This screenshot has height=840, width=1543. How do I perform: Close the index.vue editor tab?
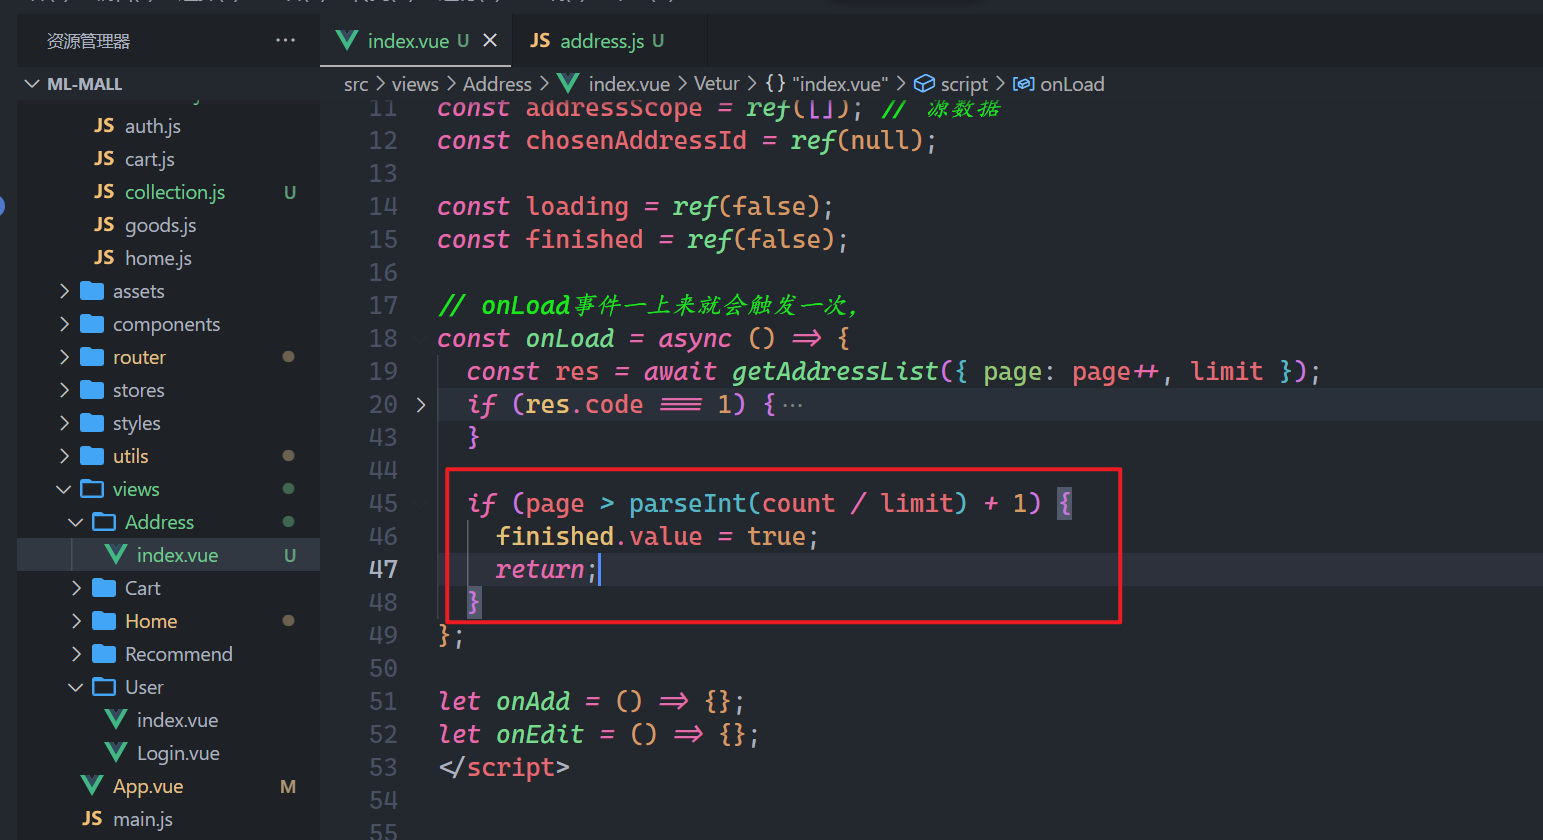[490, 40]
